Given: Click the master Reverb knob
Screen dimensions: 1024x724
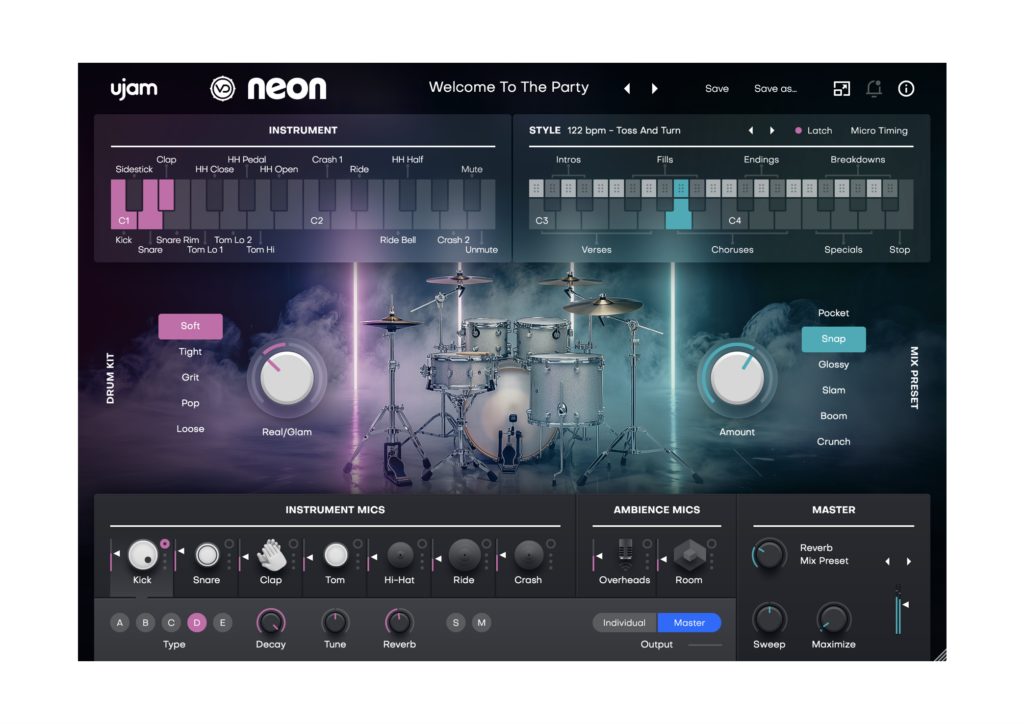Looking at the screenshot, I should (x=769, y=555).
